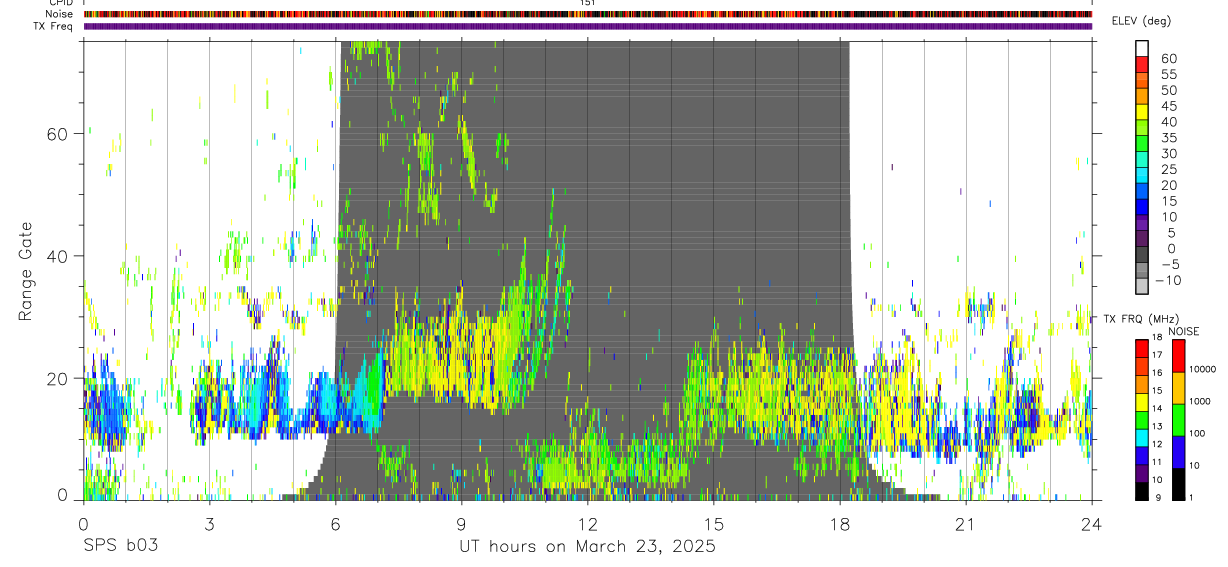
Task: Click x-axis tick label '6'
Action: coord(335,524)
